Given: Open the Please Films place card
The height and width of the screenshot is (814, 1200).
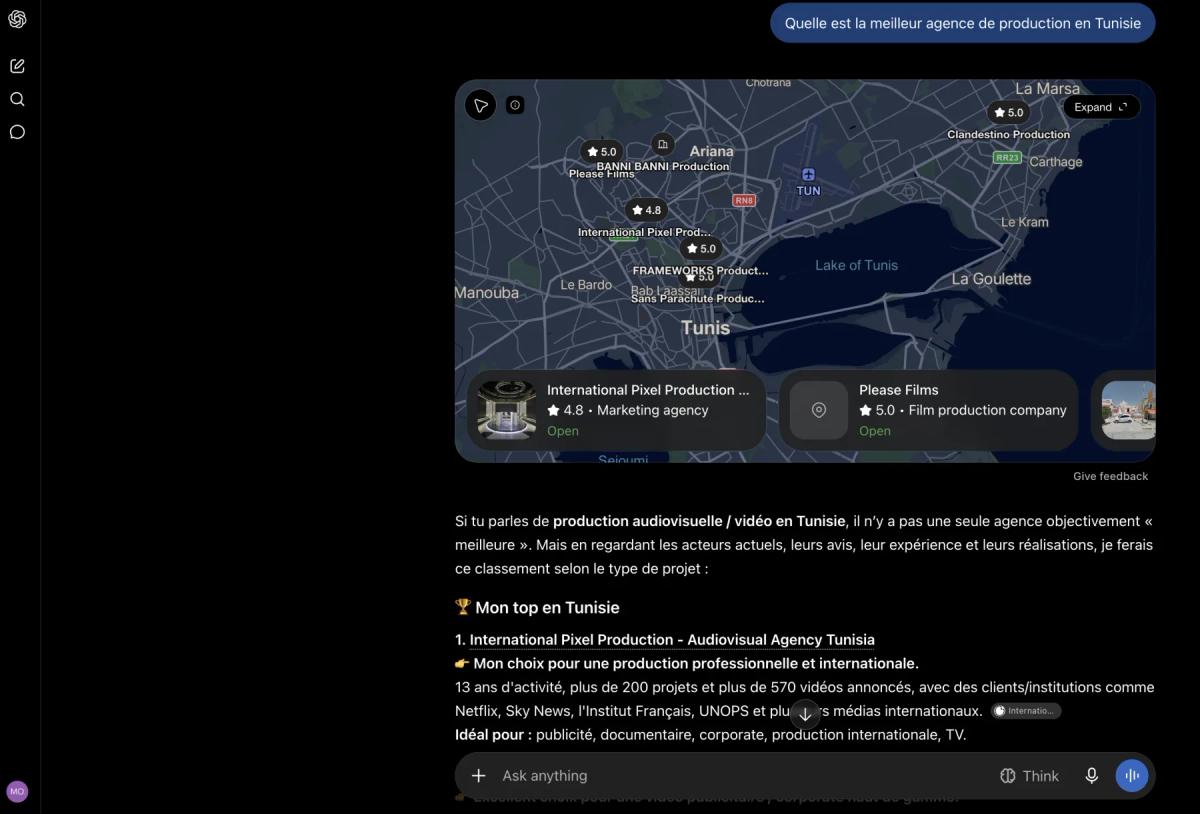Looking at the screenshot, I should (x=928, y=410).
